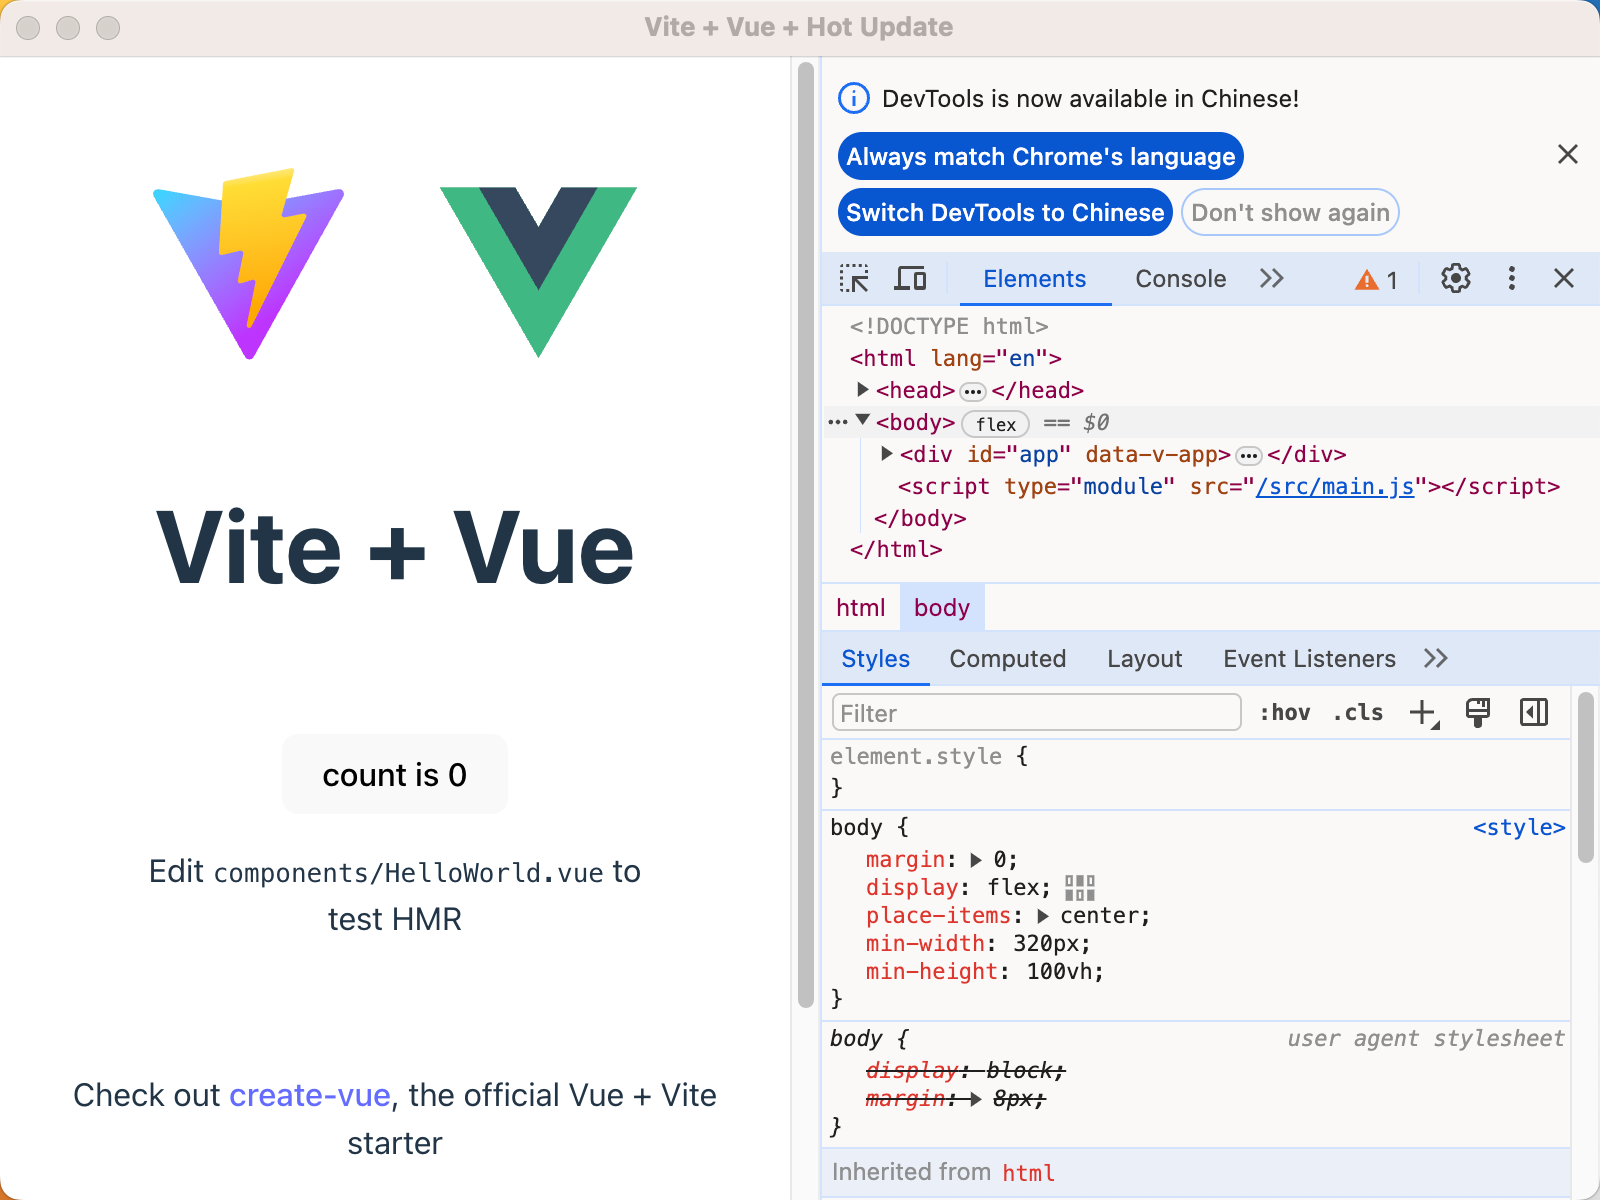Click the Styles pane scrollbar thumb
1600x1200 pixels.
click(1585, 777)
